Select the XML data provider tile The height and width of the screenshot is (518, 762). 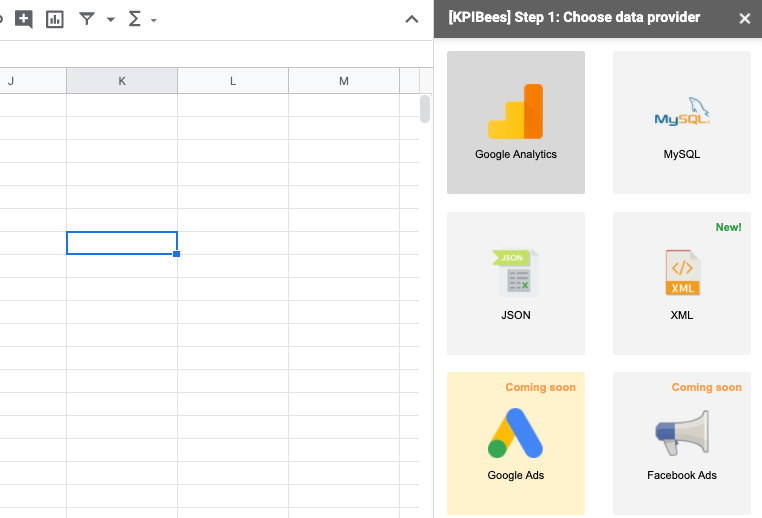click(x=682, y=283)
